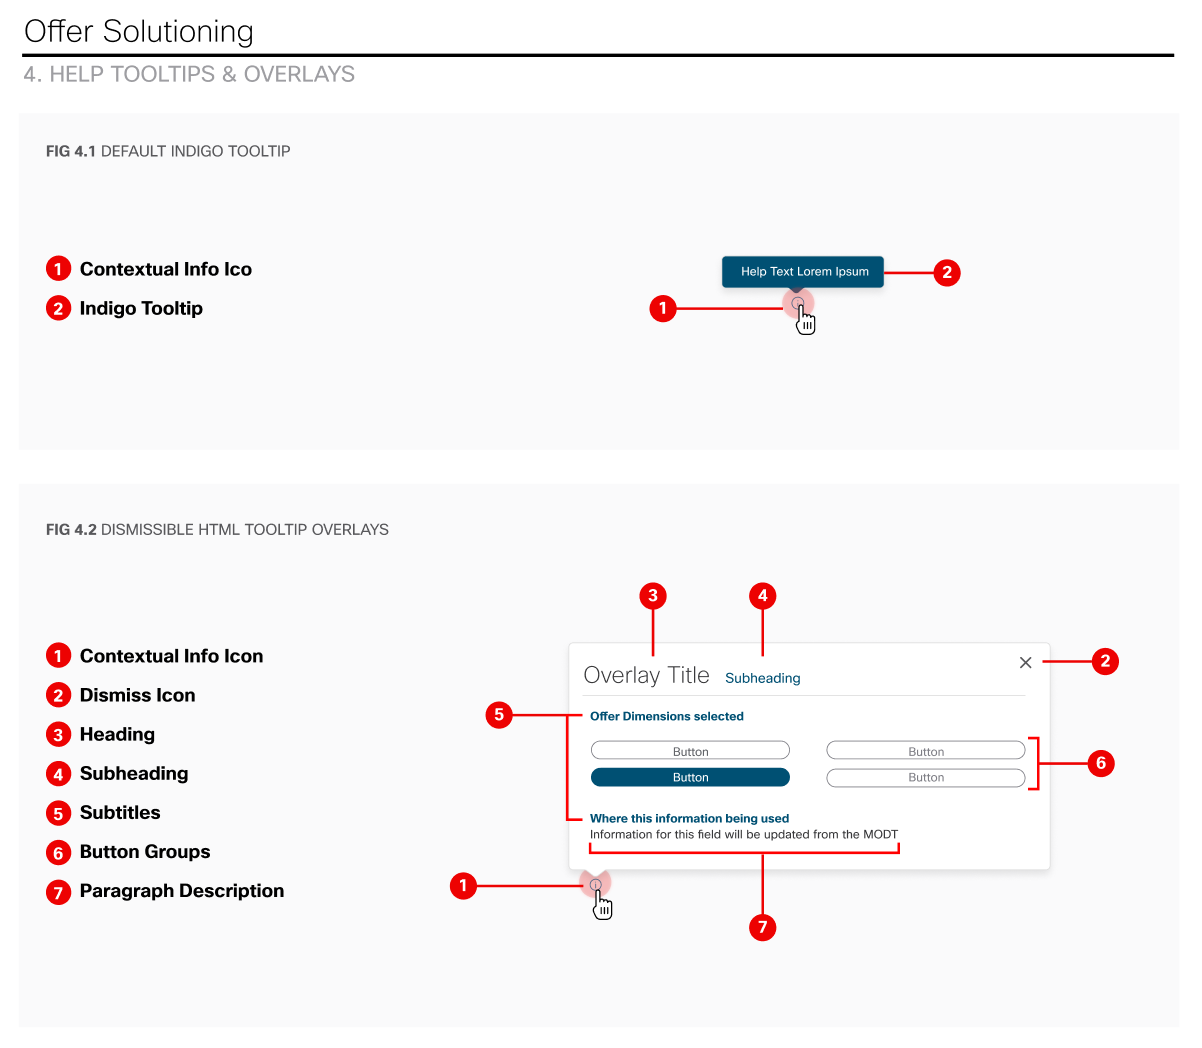
Task: Click the blue Subheading text in the overlay
Action: click(x=762, y=678)
